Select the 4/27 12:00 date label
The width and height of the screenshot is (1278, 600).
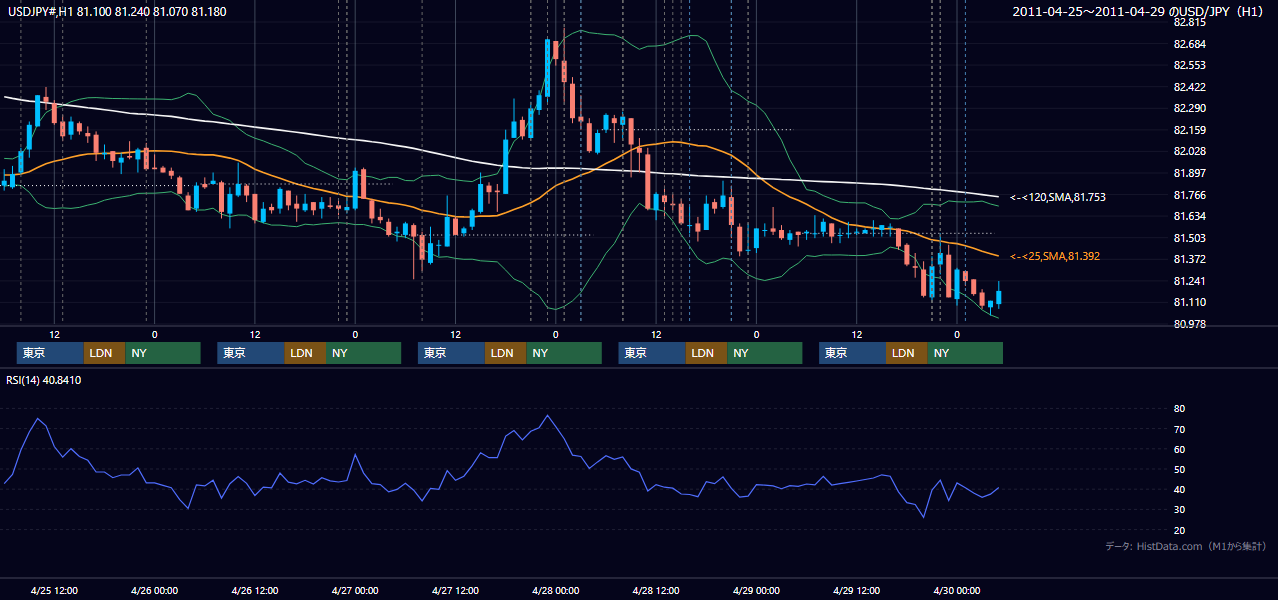[456, 590]
